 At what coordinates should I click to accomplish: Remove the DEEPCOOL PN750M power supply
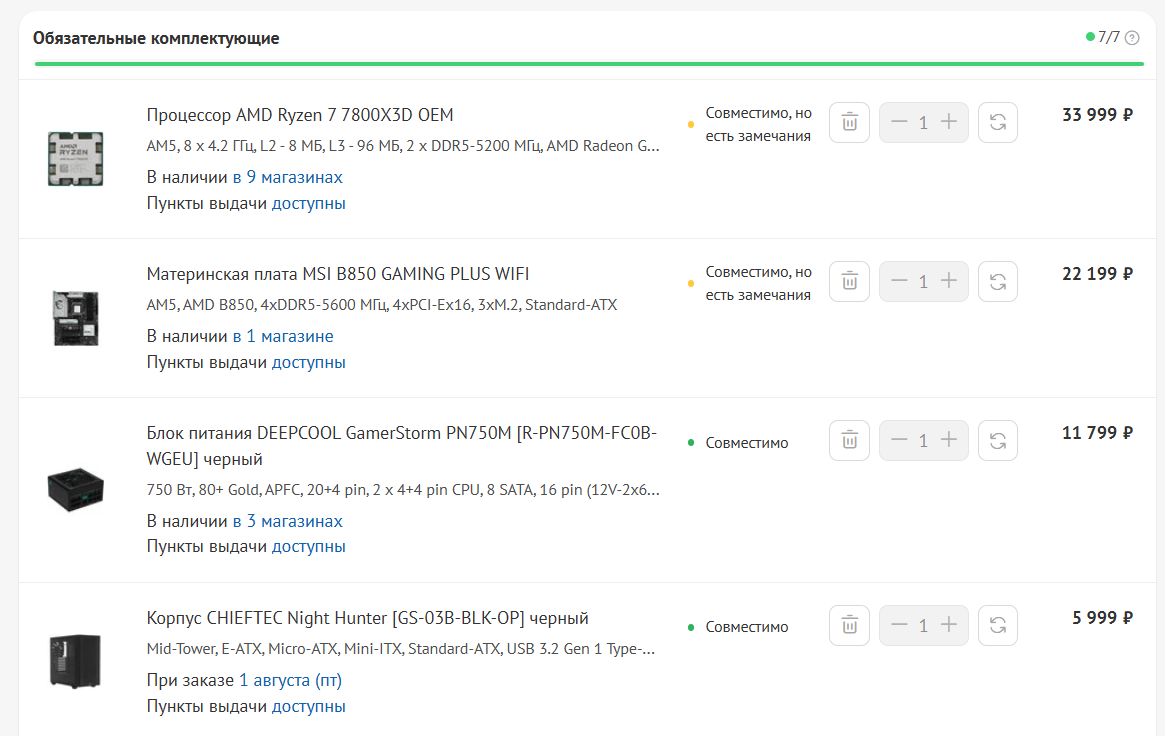[849, 440]
